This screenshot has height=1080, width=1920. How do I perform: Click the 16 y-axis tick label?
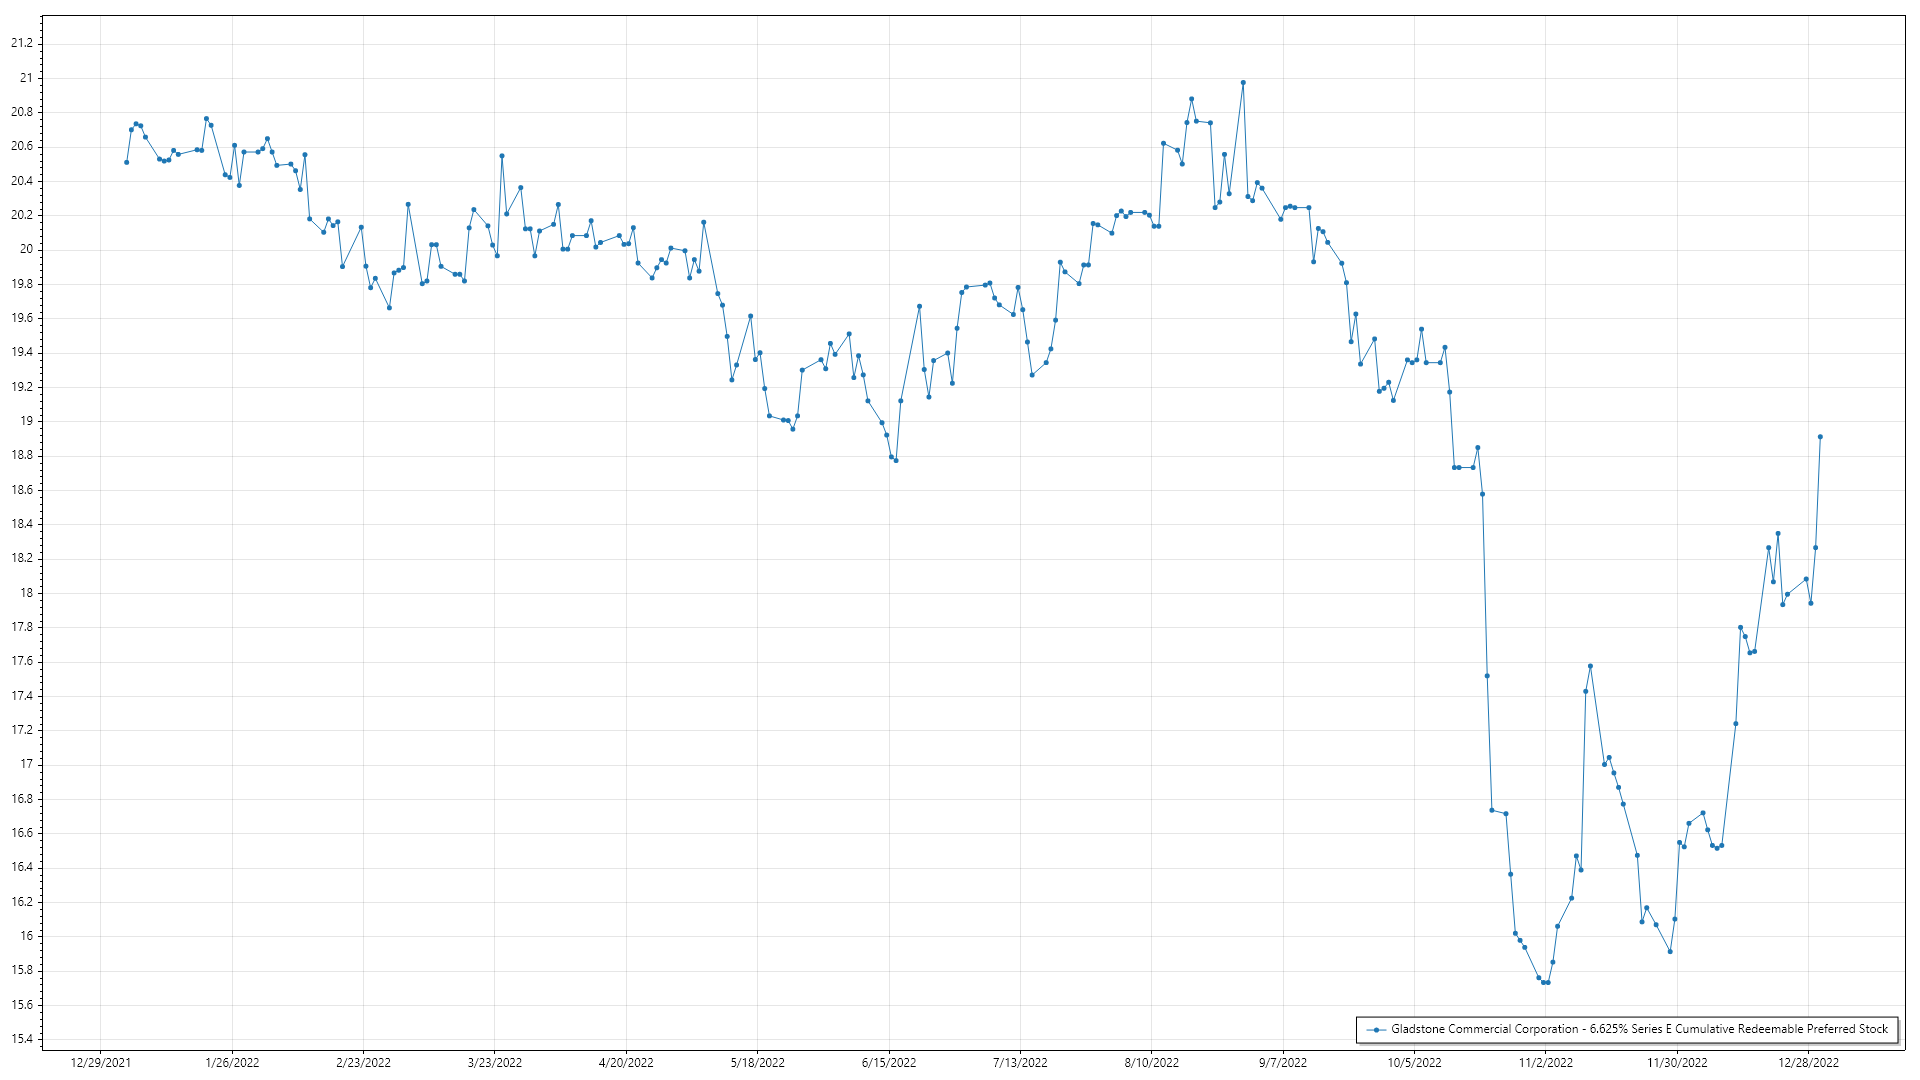click(26, 936)
